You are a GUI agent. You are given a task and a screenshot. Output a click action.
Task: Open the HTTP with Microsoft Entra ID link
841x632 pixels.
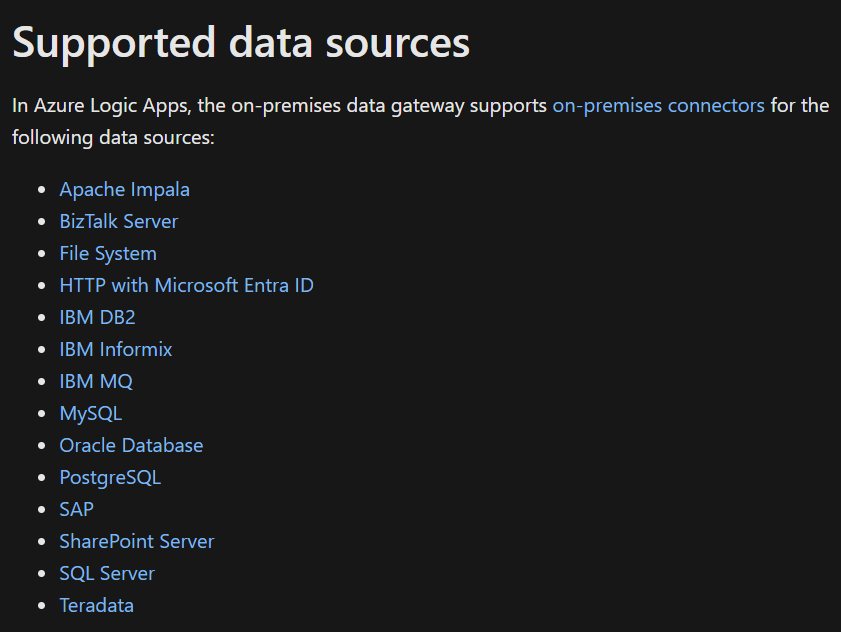186,285
